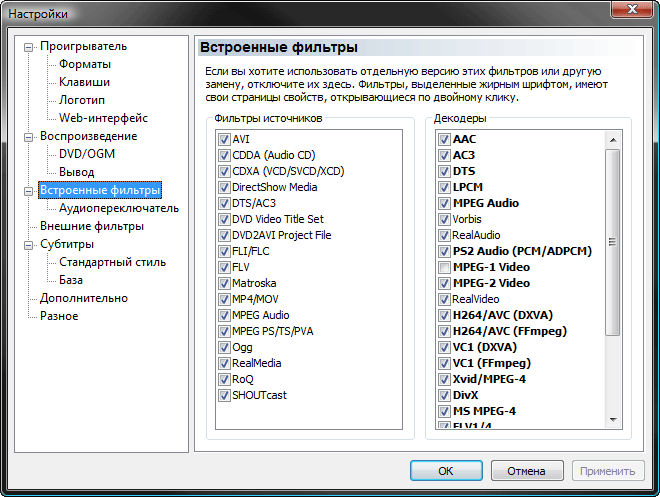Open the Форматы settings page
660x497 pixels.
point(85,64)
